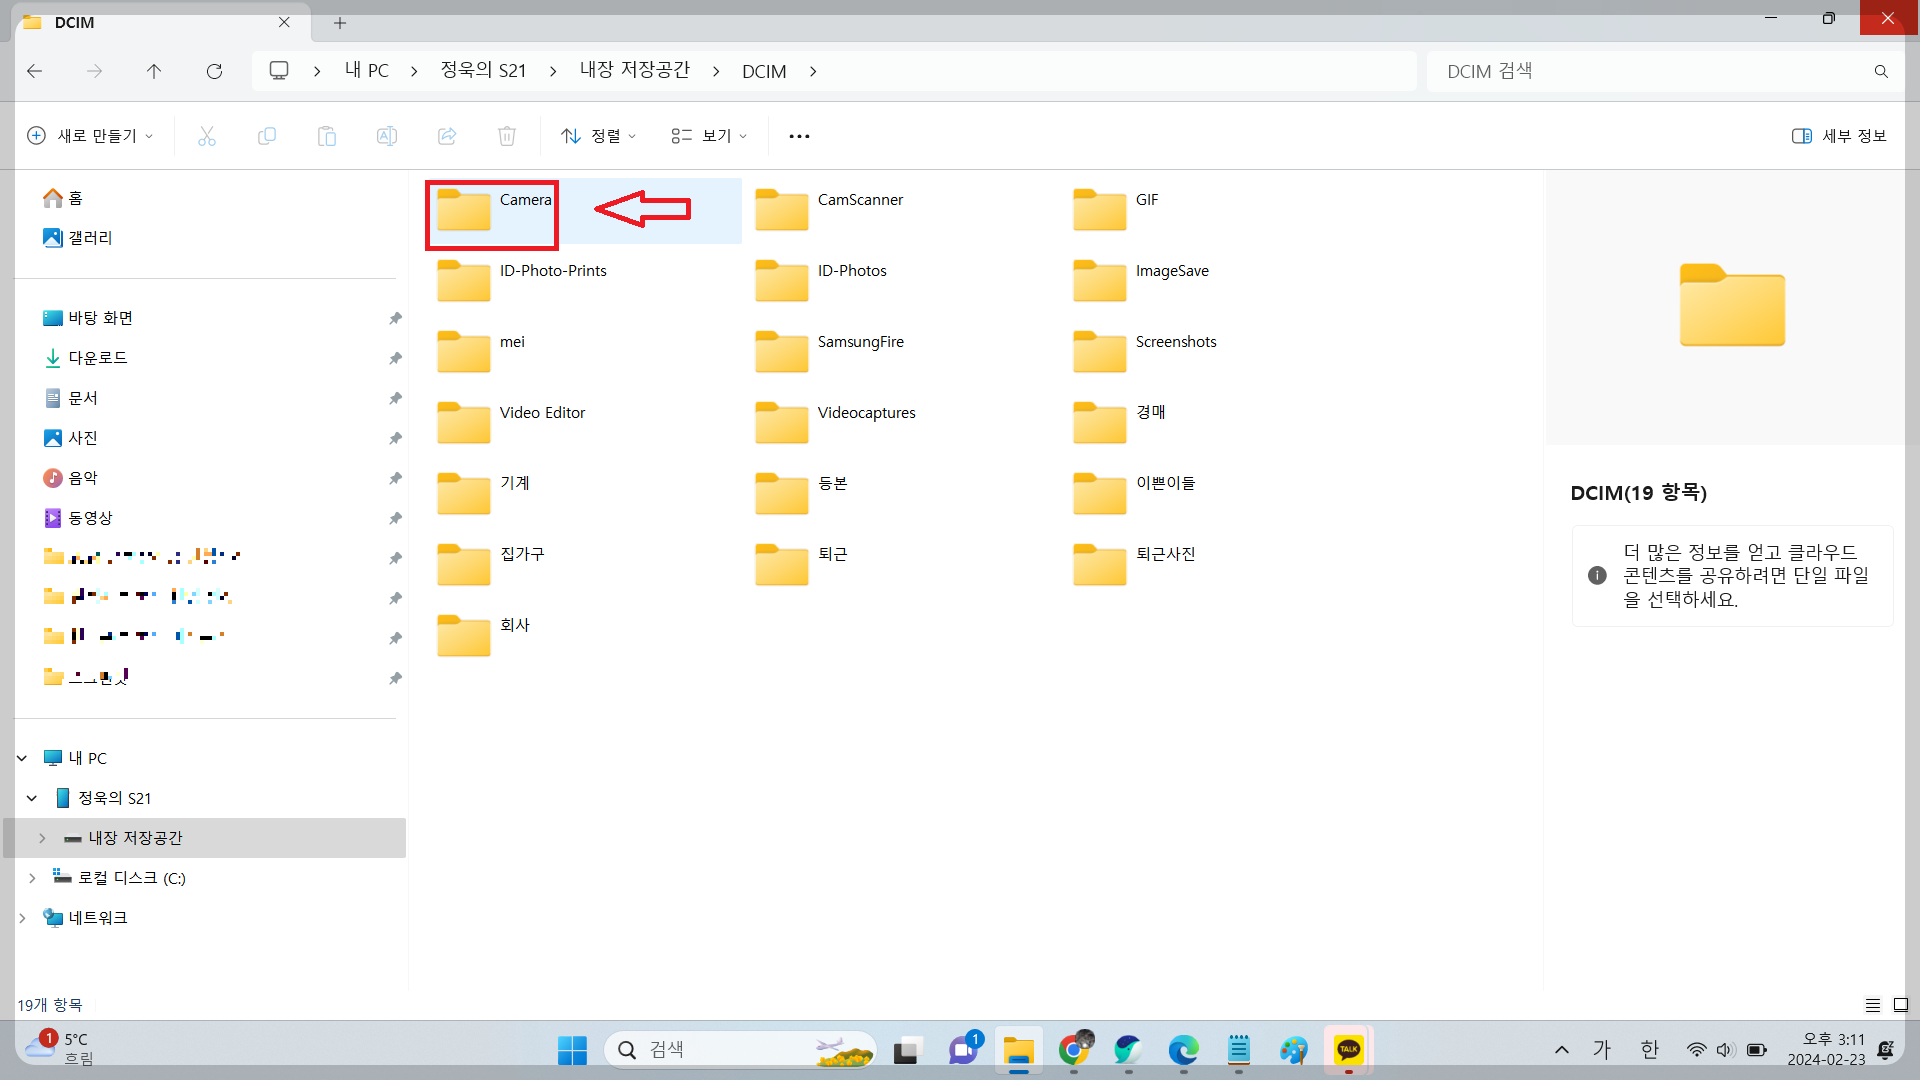Select the Cut icon in the toolbar
Image resolution: width=1920 pixels, height=1080 pixels.
point(207,136)
